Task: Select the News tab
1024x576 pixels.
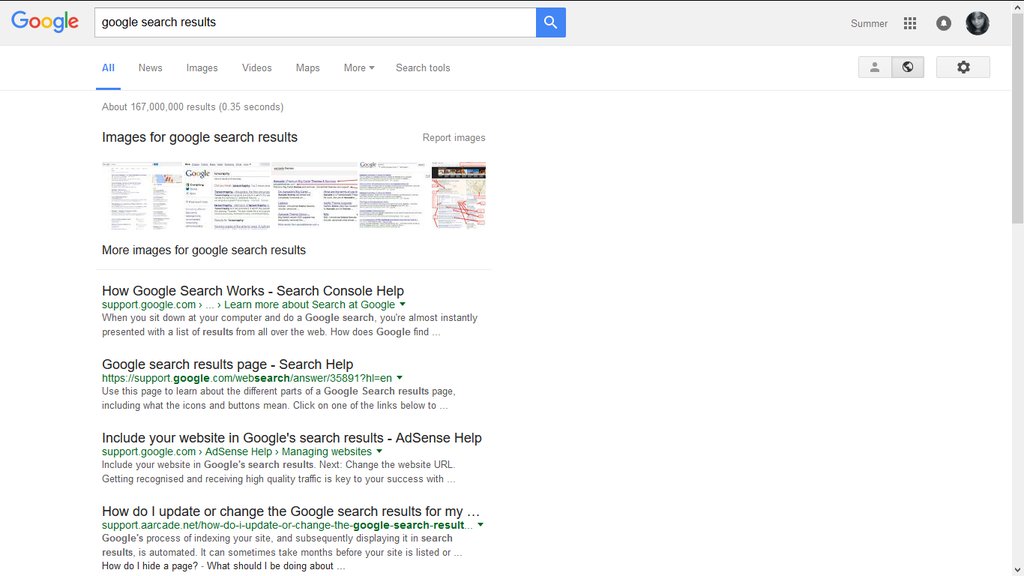Action: pos(150,67)
